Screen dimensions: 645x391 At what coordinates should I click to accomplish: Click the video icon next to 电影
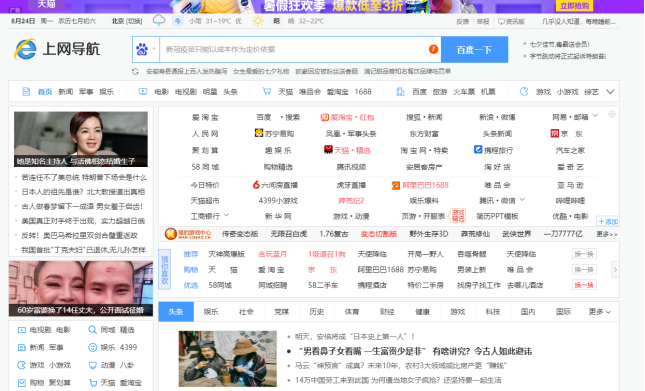143,91
